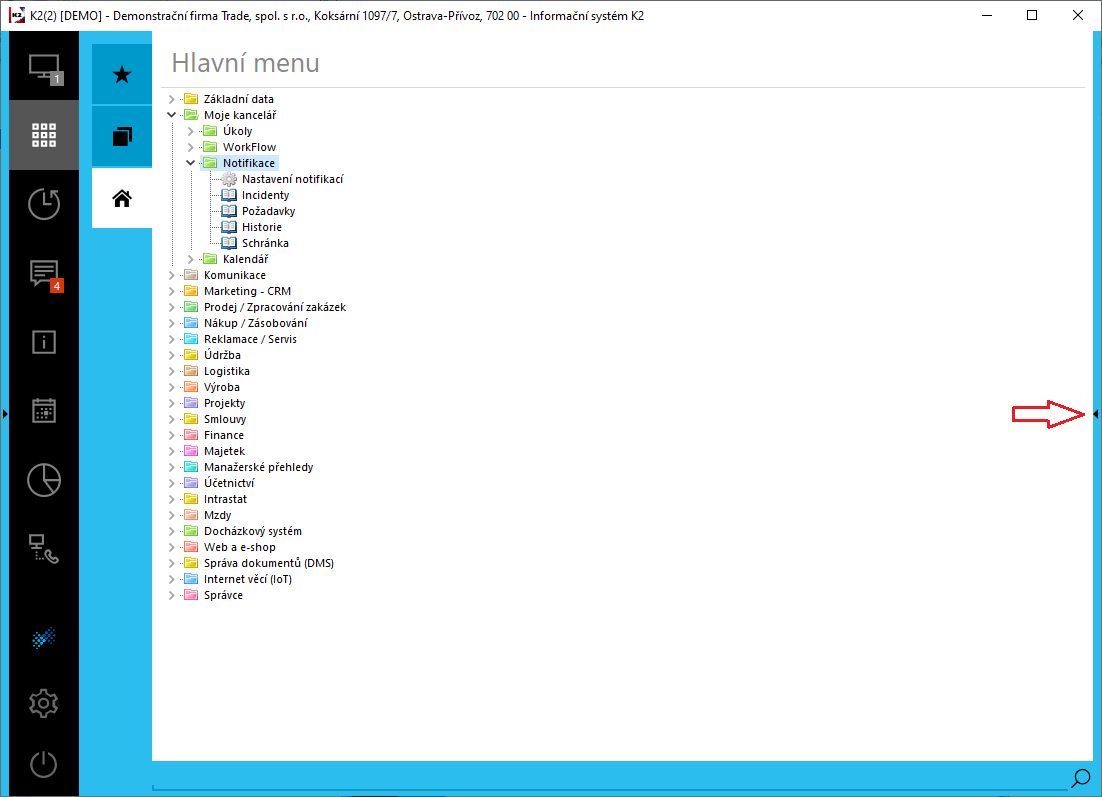
Task: Expand the Marketing - CRM folder
Action: coord(171,291)
